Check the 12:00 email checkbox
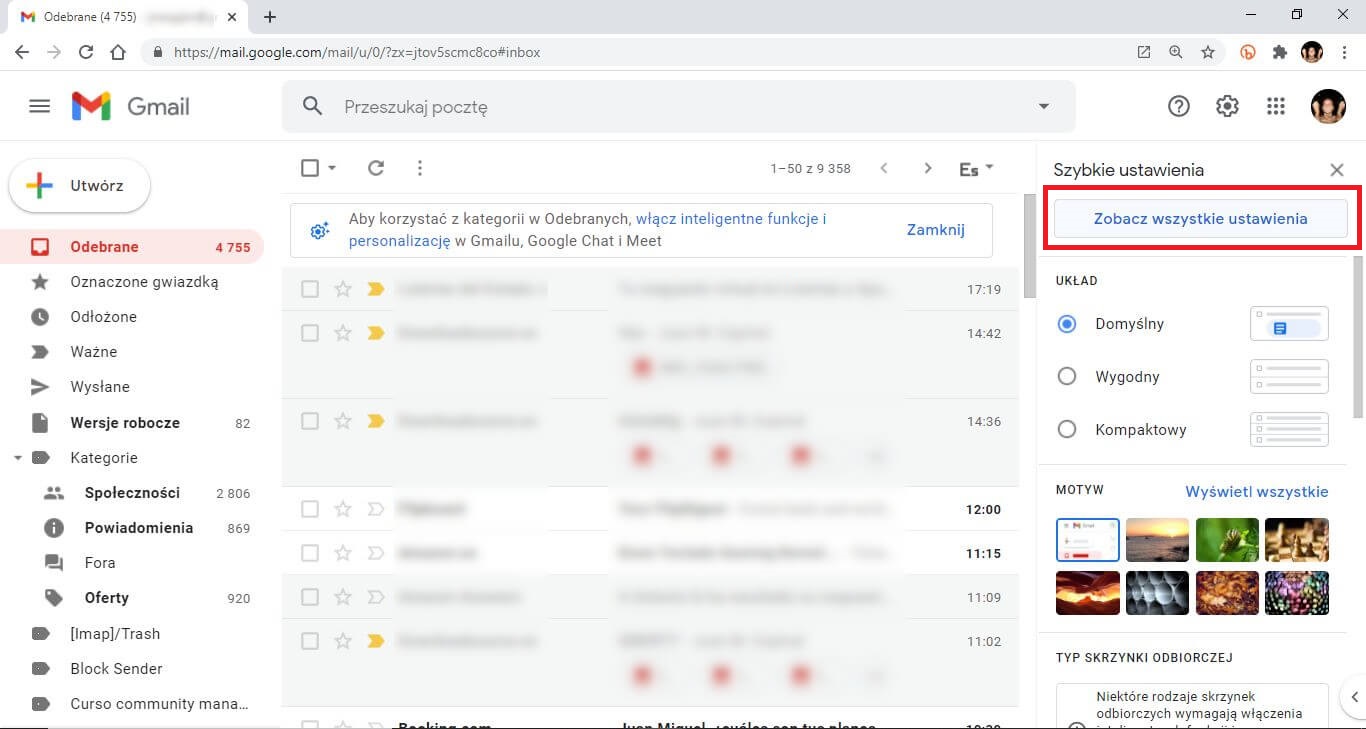The width and height of the screenshot is (1366, 729). 310,509
